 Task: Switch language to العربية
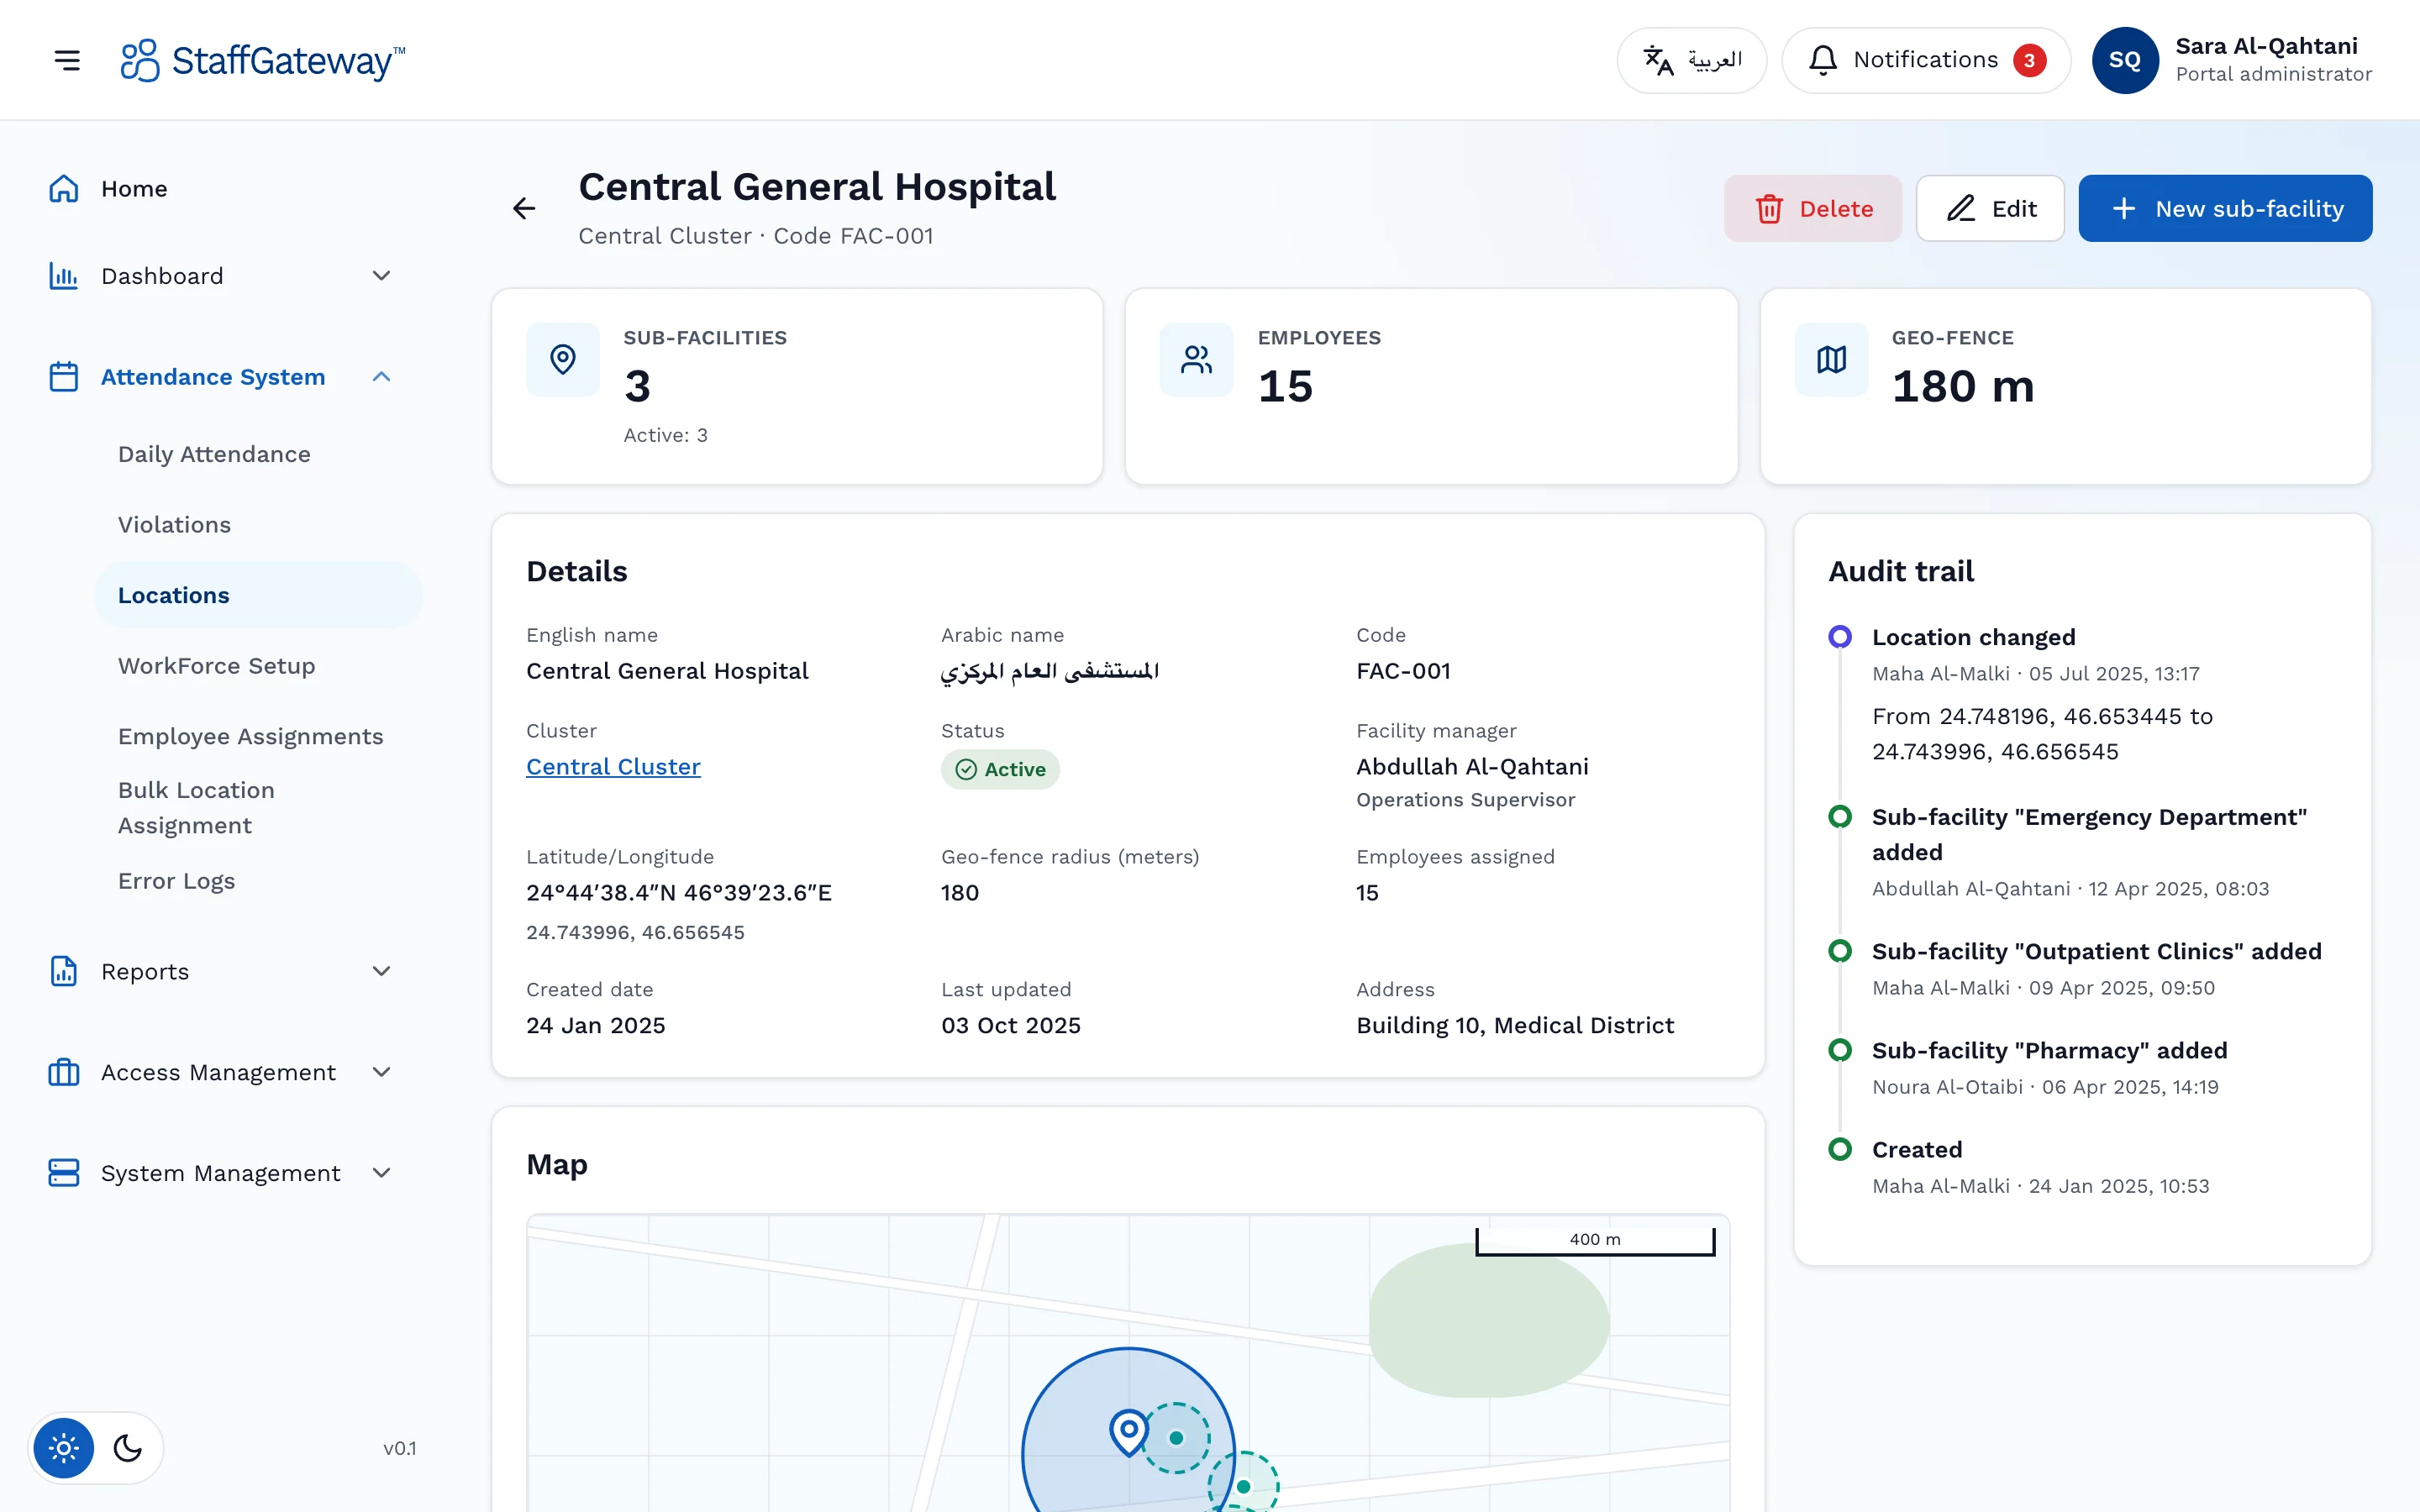click(1692, 60)
